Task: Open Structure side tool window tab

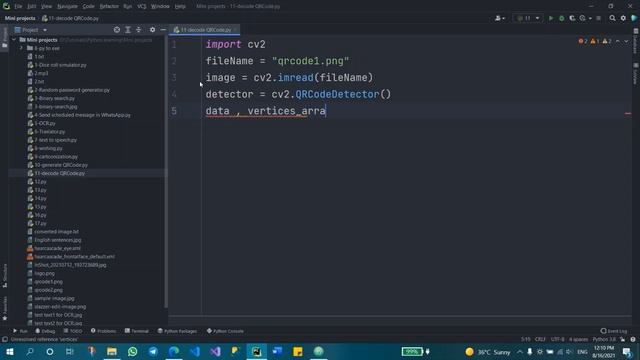Action: coord(4,276)
